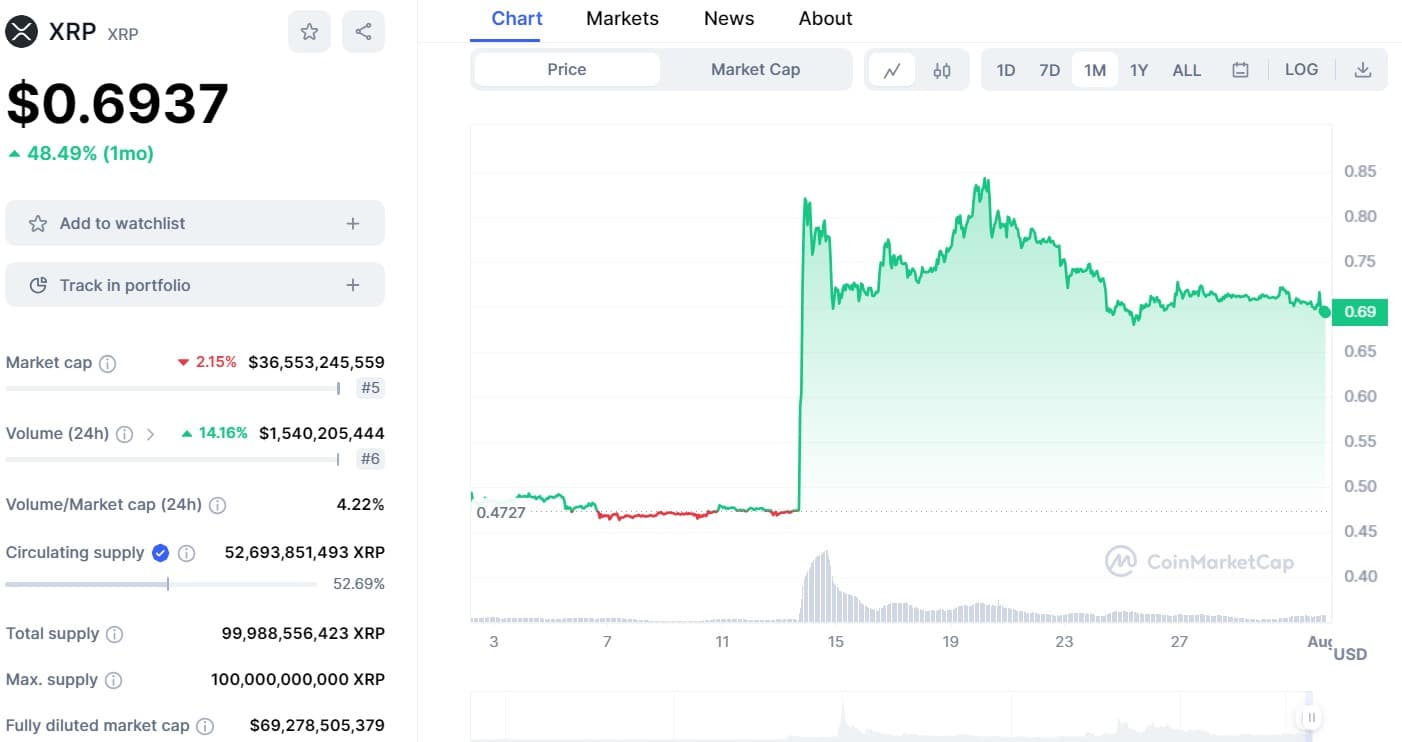Image resolution: width=1402 pixels, height=742 pixels.
Task: Show Volume/Market cap info icon
Action: click(x=217, y=505)
